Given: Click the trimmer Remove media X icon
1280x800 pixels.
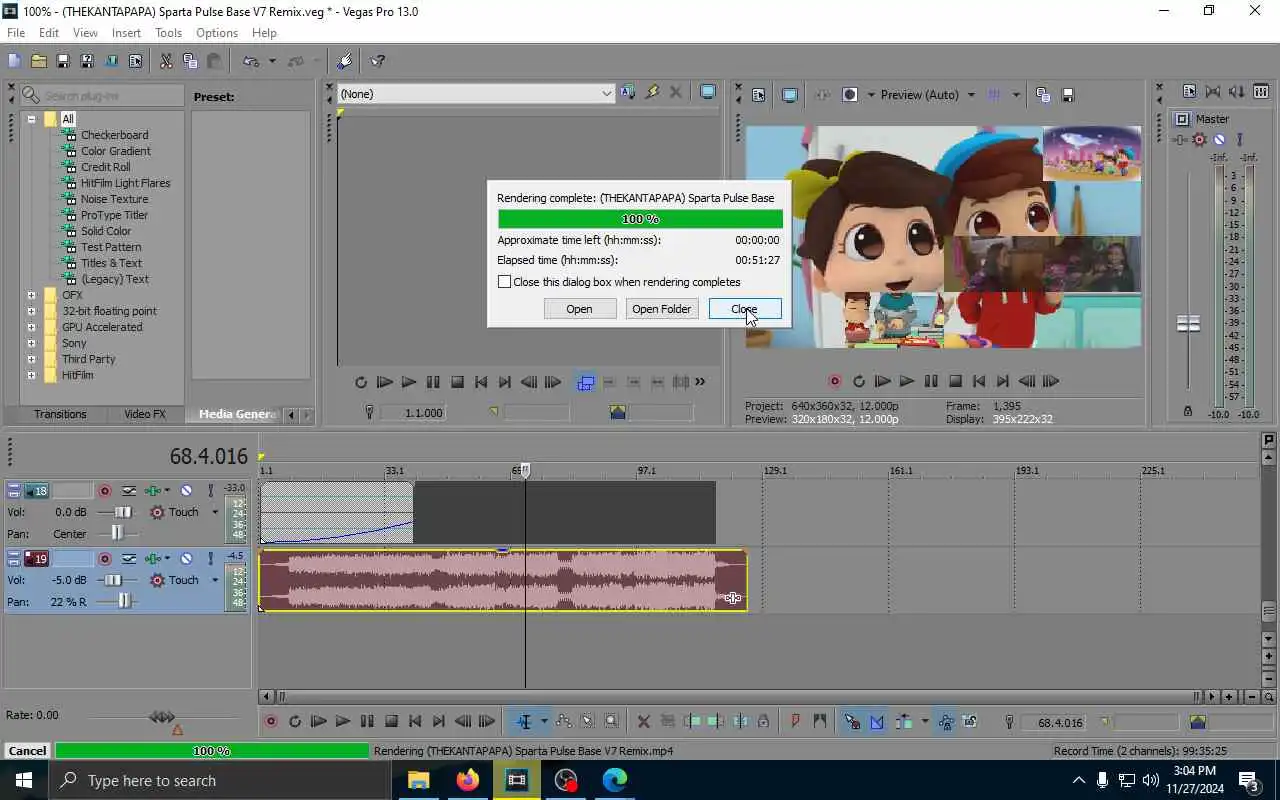Looking at the screenshot, I should 676,93.
